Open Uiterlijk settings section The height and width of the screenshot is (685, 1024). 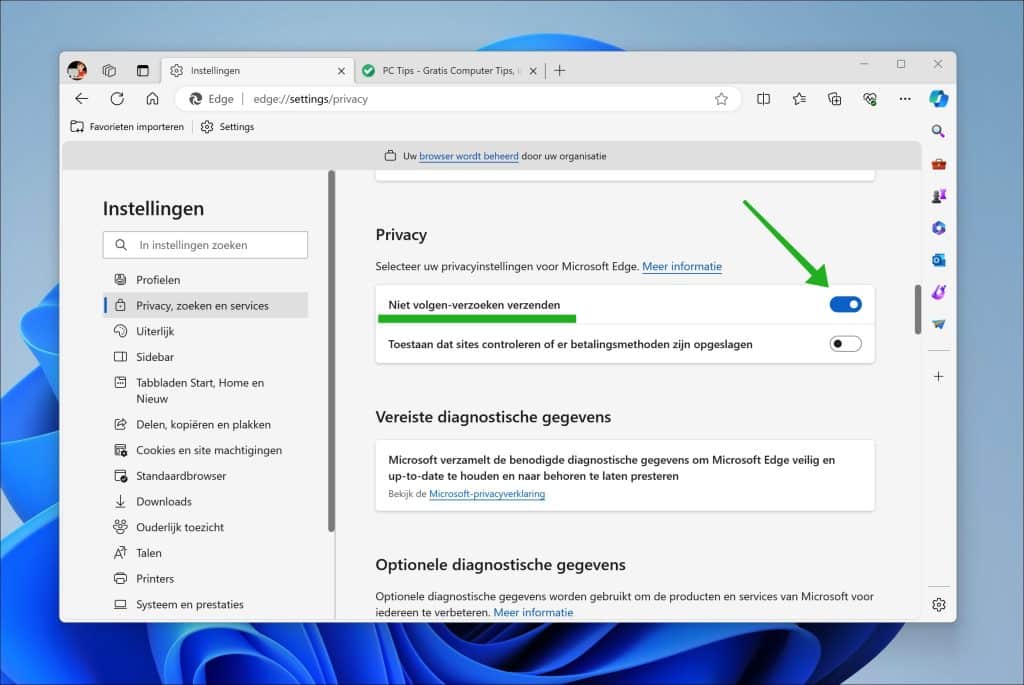[206, 331]
